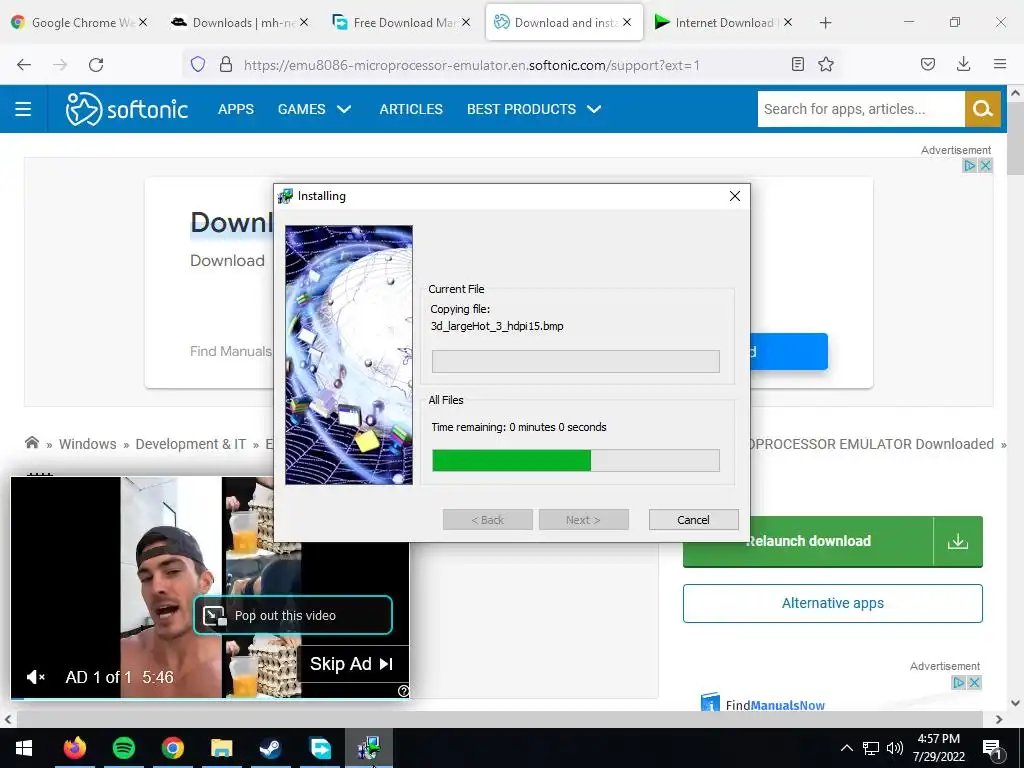Click the orange search magnifier button

[x=983, y=109]
